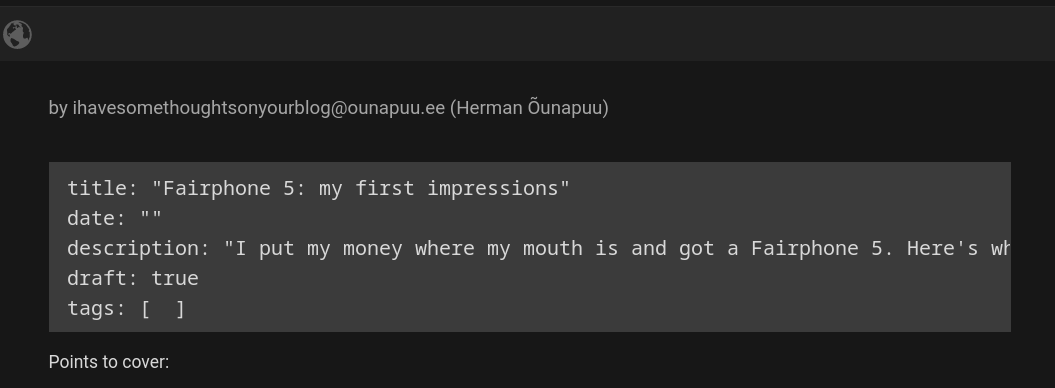
Task: Click inside the empty tags brackets
Action: 163,309
